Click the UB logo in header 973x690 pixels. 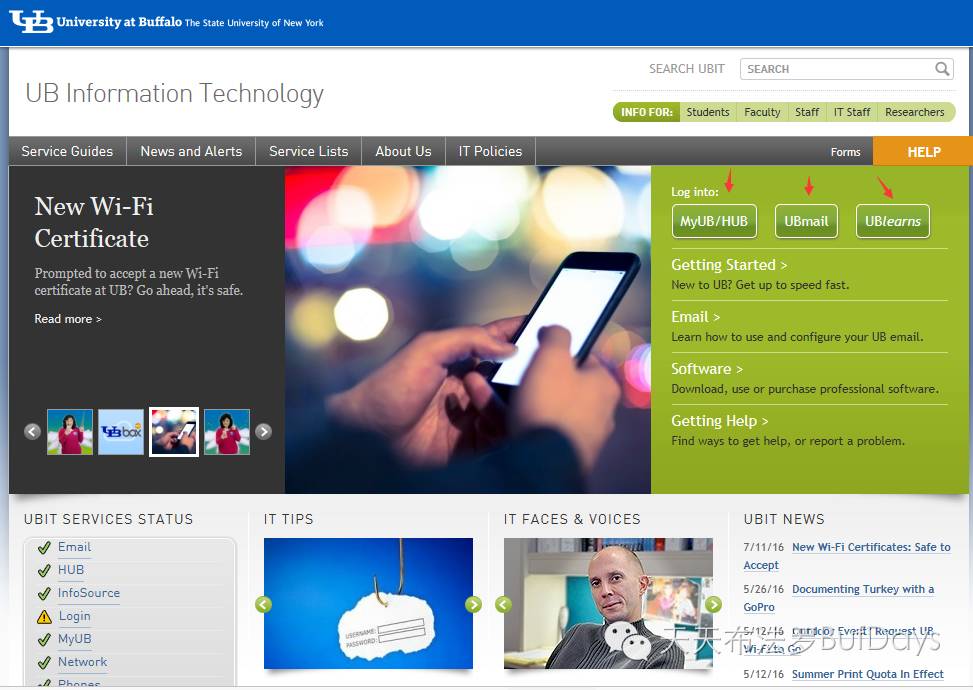tap(31, 22)
